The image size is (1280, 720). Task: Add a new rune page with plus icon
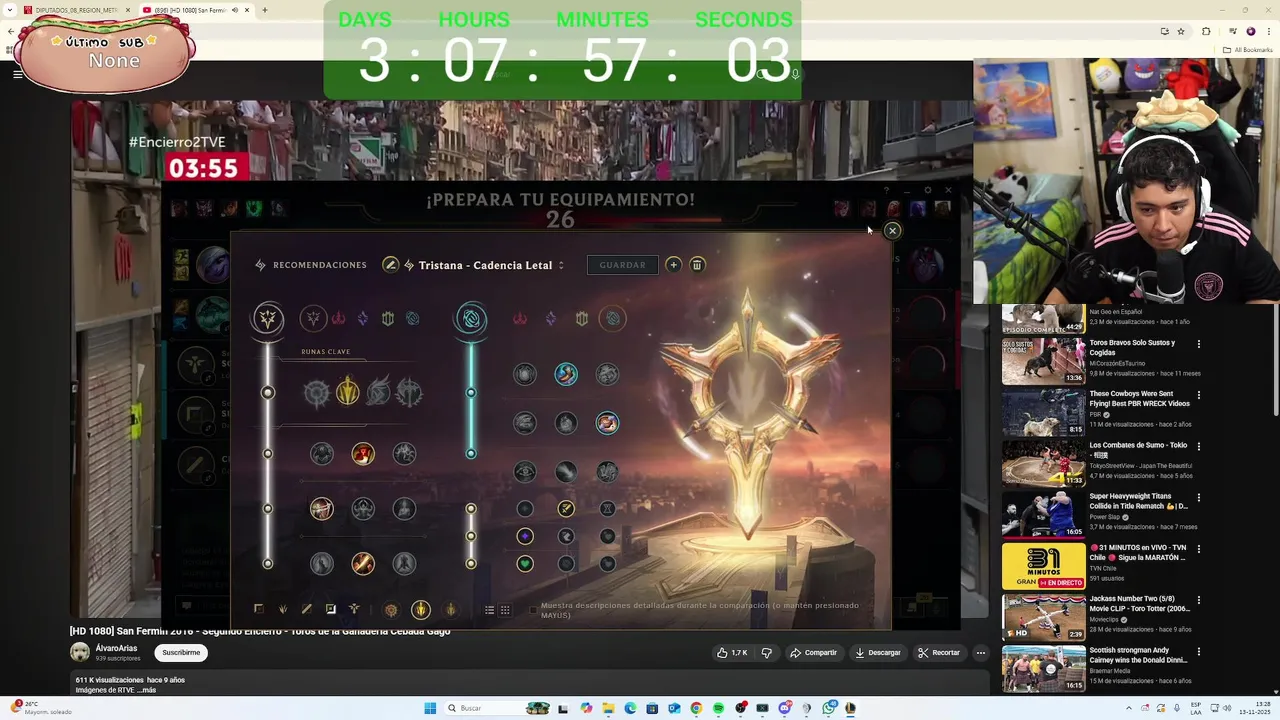[673, 265]
